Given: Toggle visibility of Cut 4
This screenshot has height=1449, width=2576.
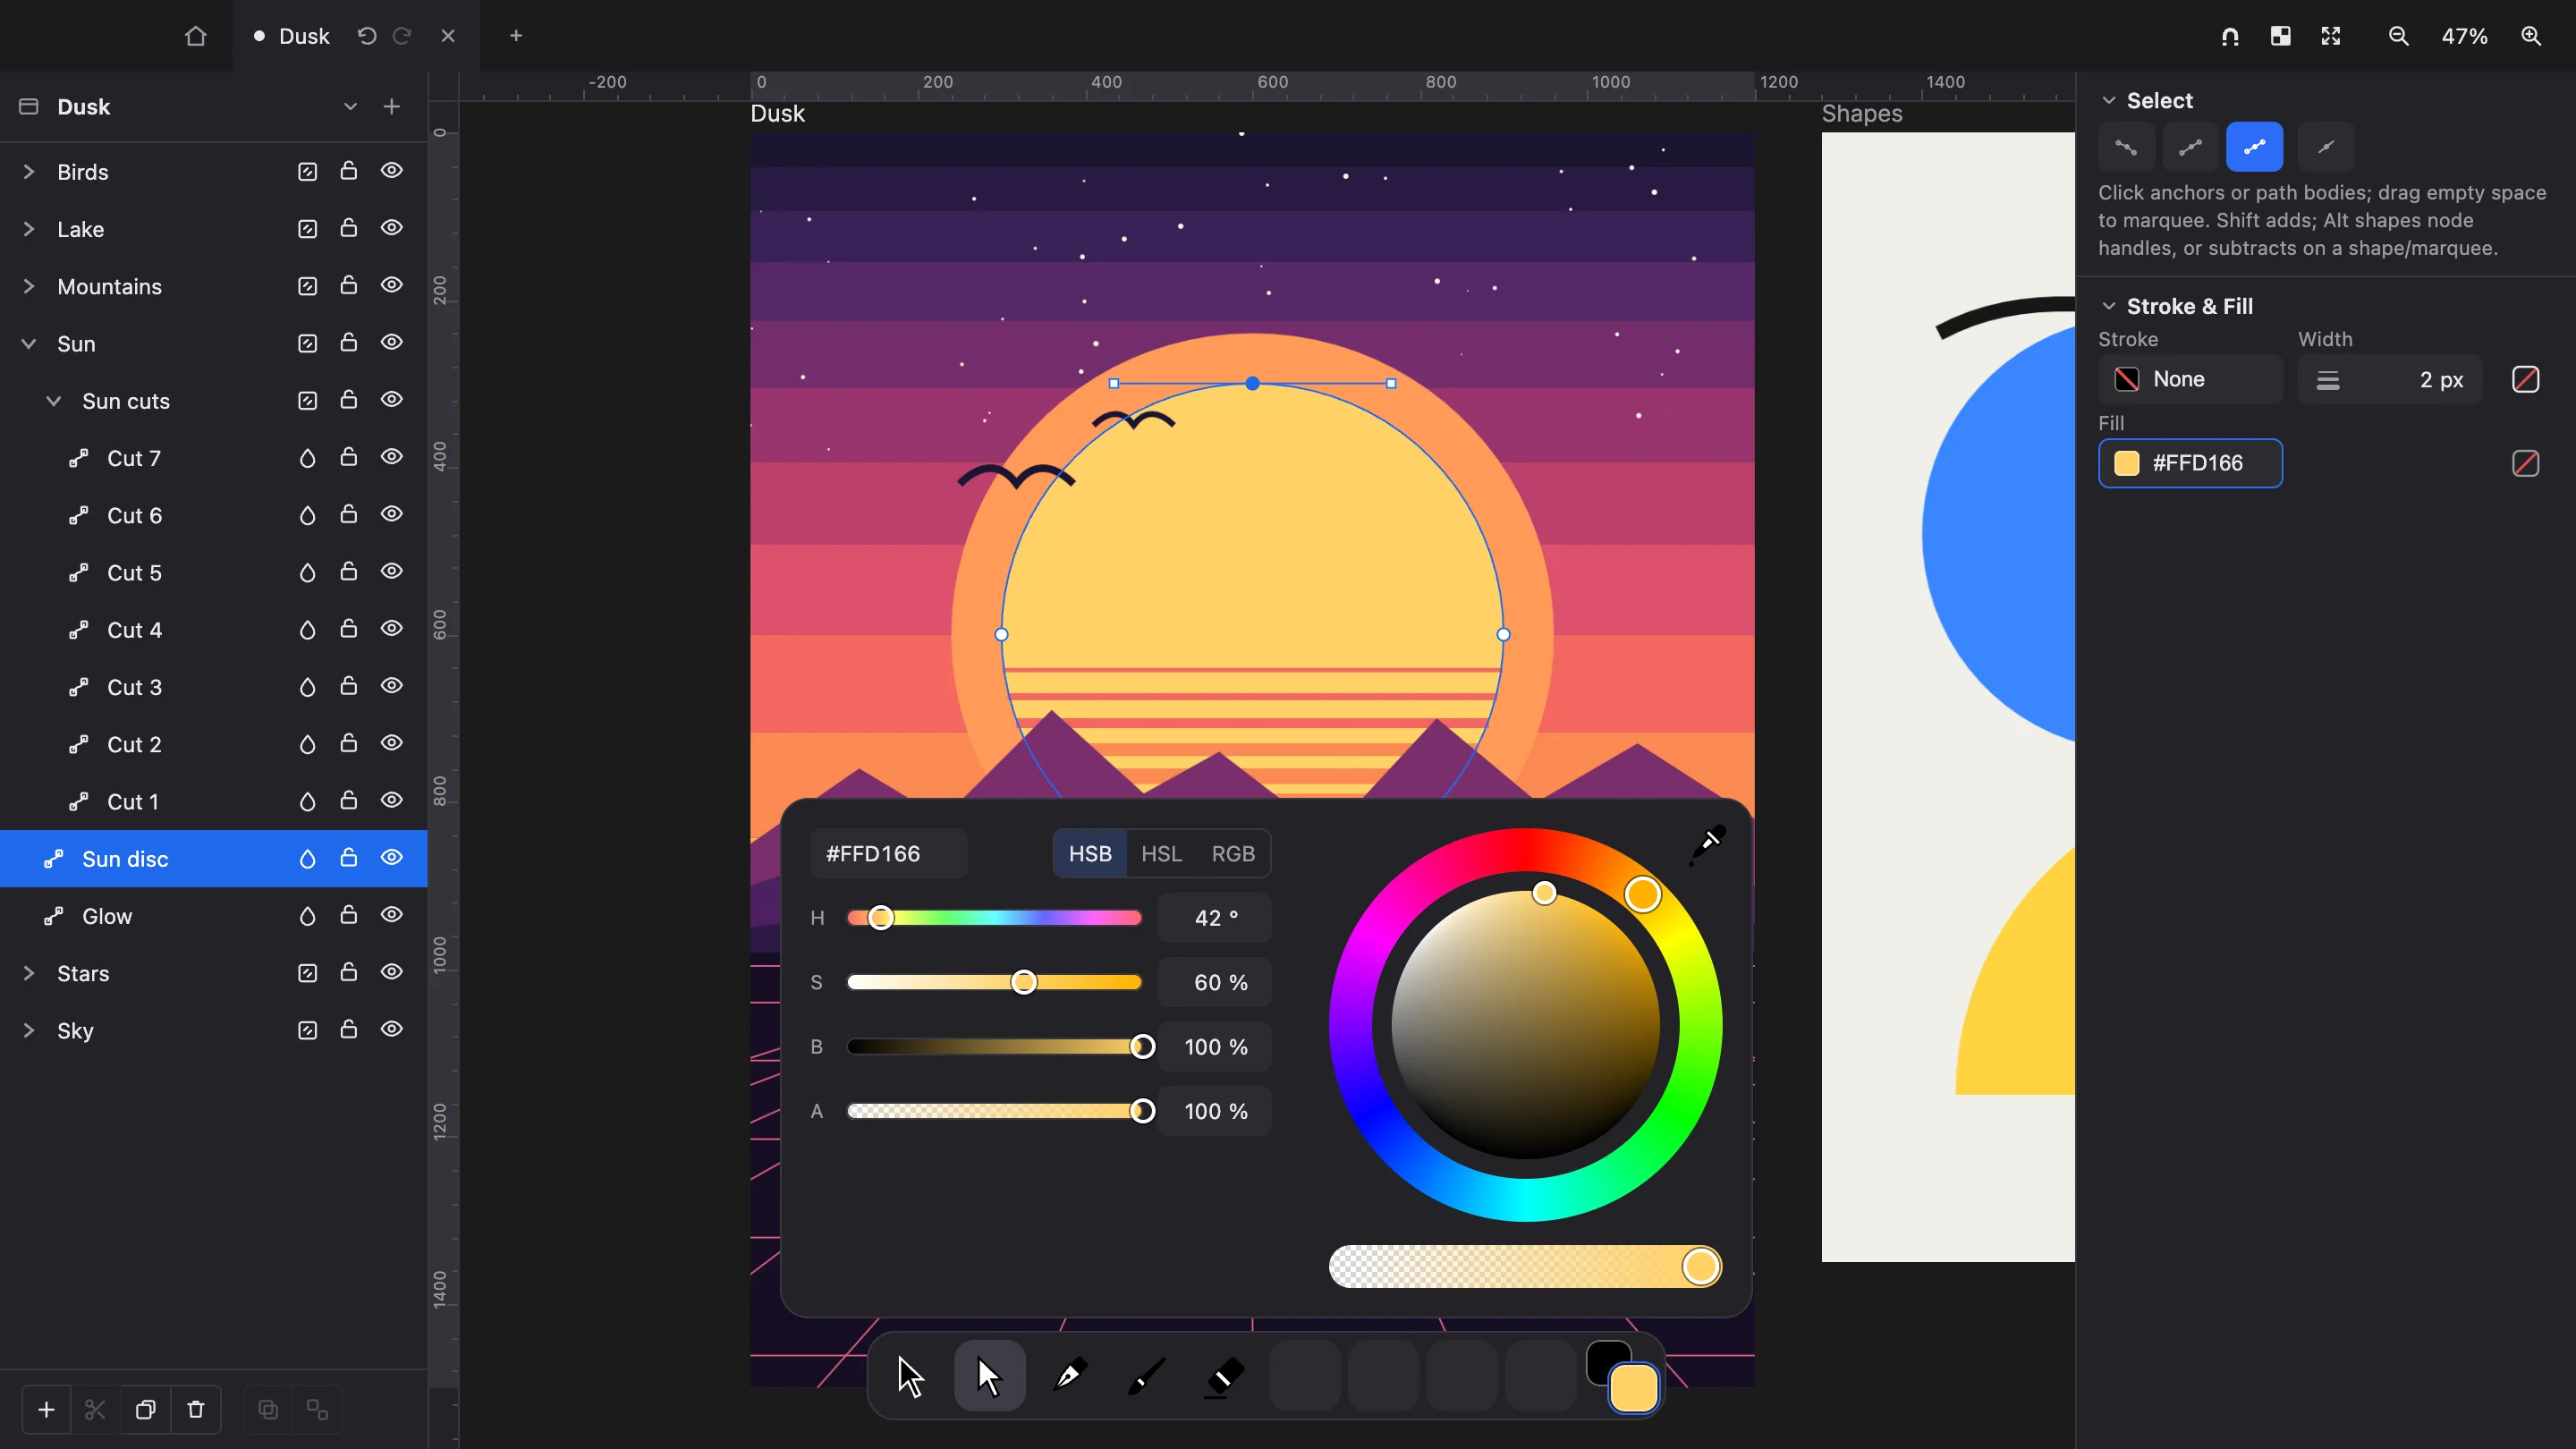Looking at the screenshot, I should 392,629.
